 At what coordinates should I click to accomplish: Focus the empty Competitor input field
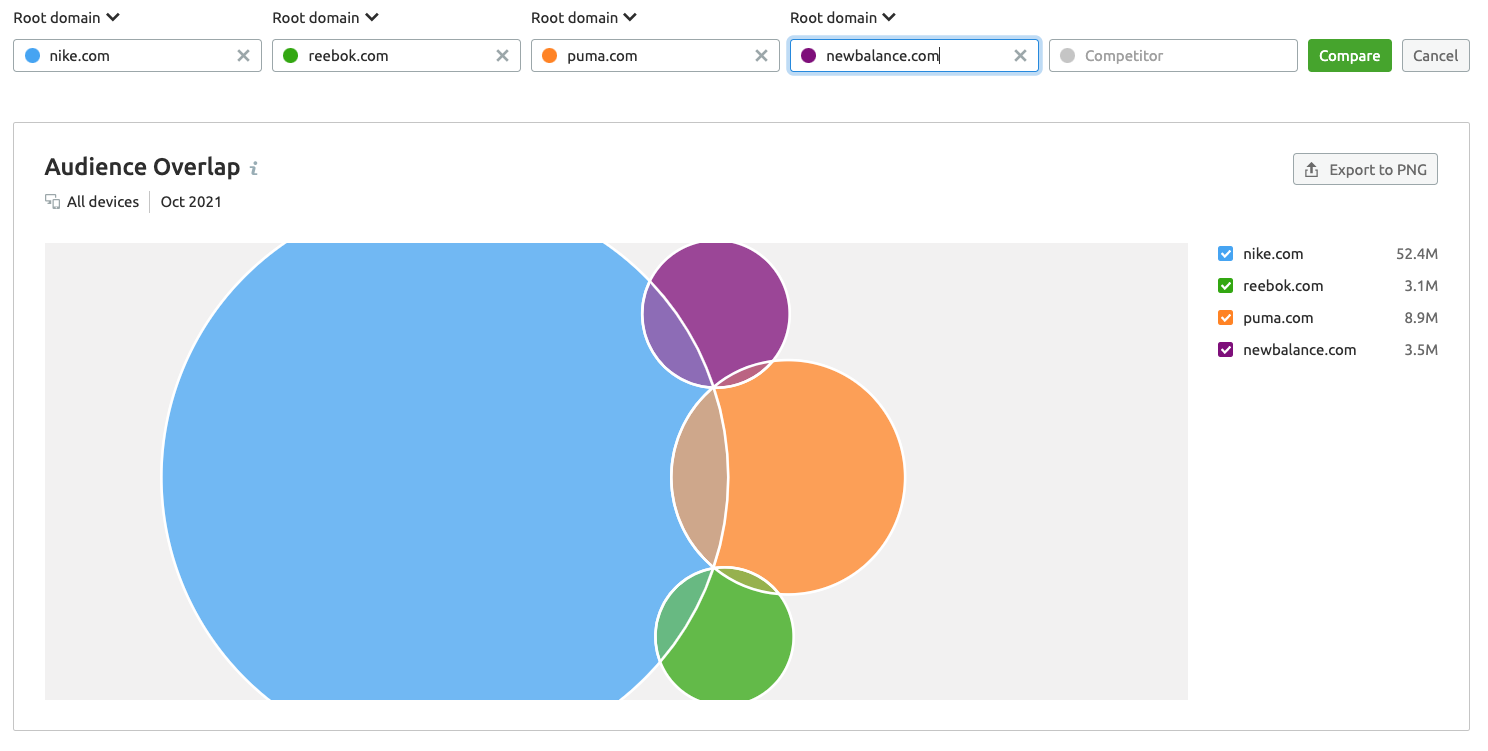(x=1173, y=56)
